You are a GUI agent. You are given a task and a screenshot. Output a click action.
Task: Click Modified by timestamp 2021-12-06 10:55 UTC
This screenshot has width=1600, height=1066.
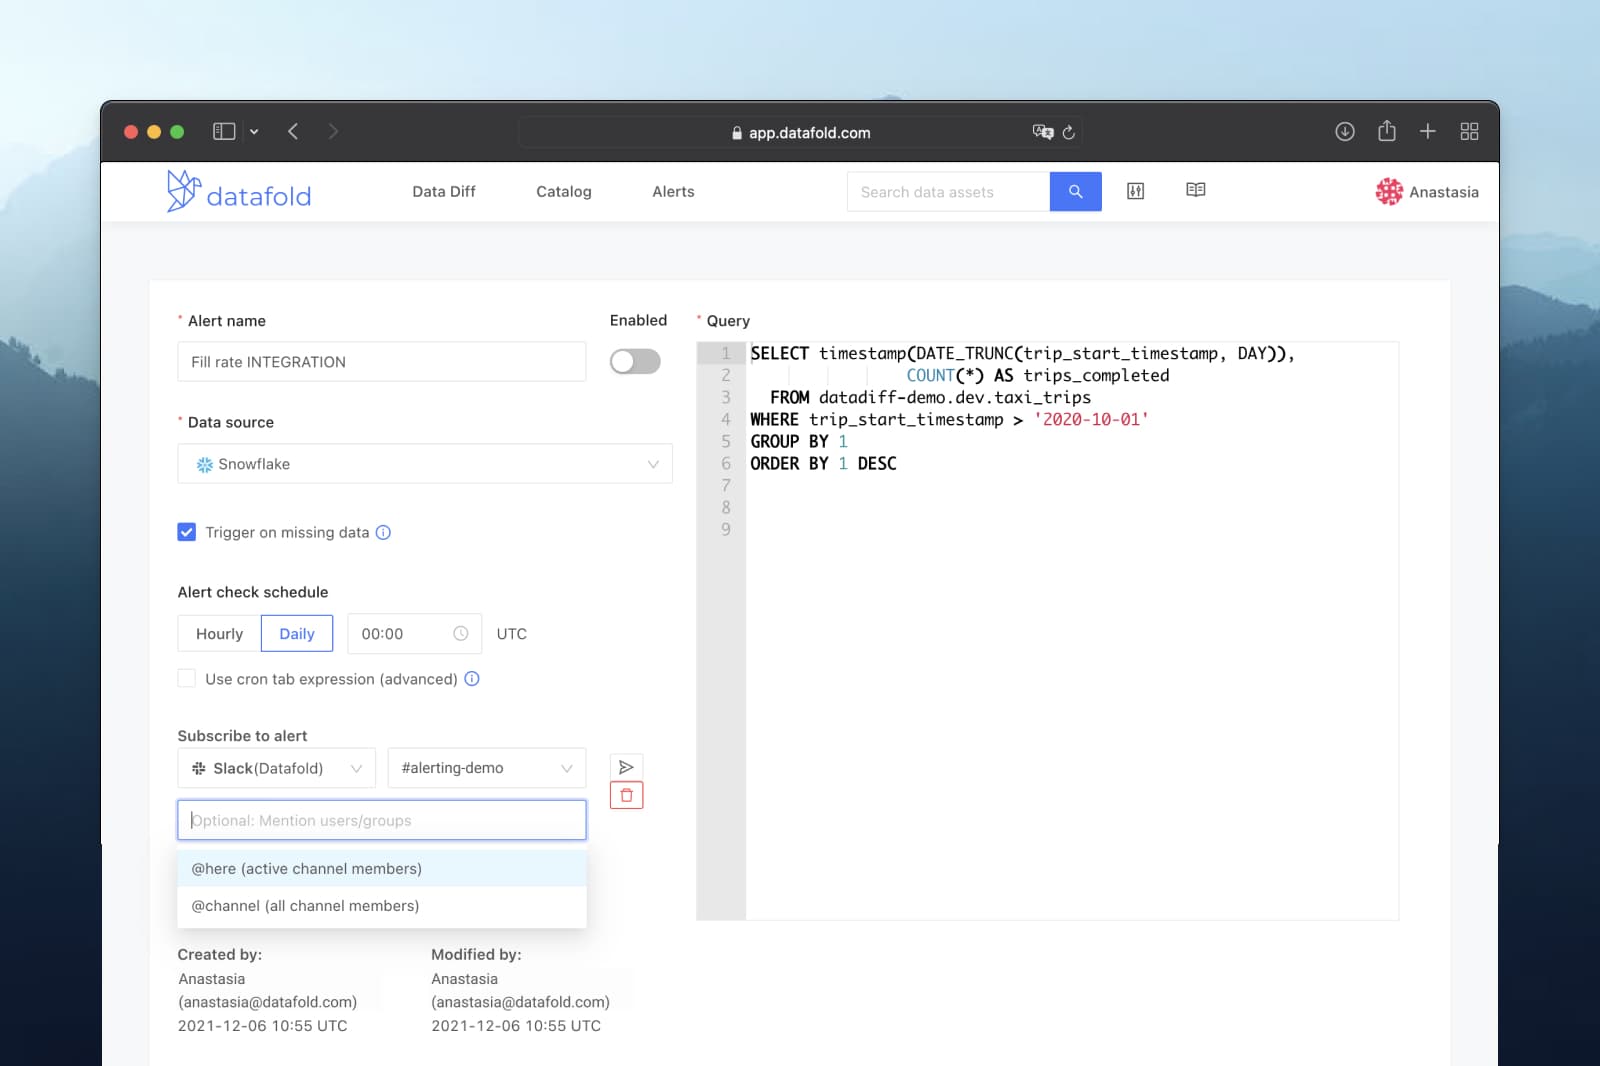pos(516,1025)
